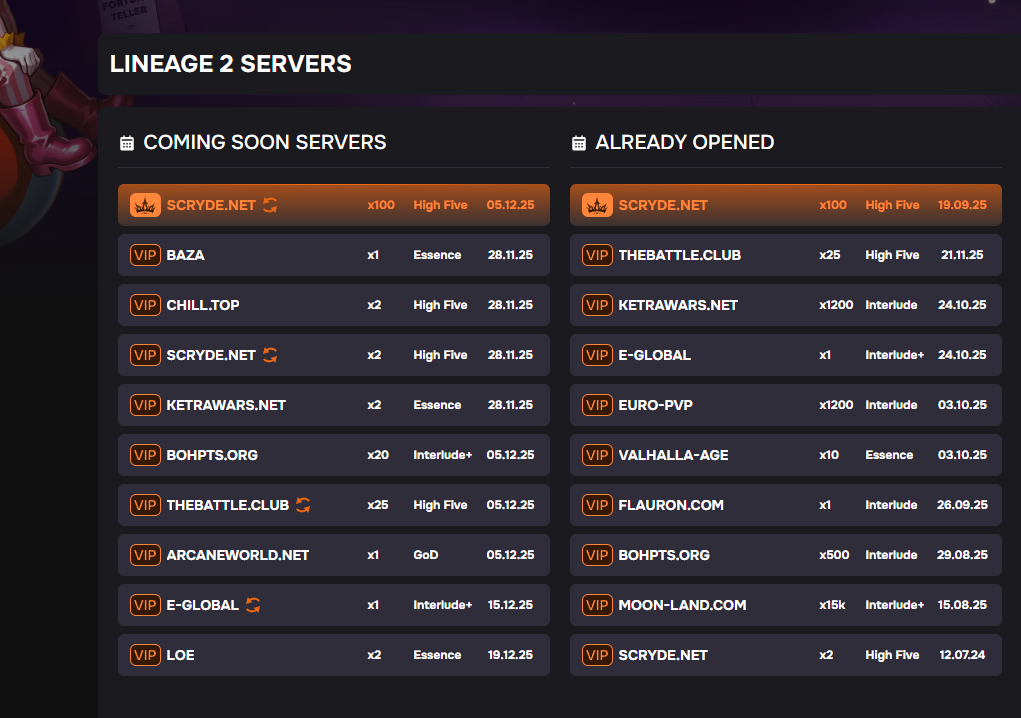Click the VIP badge on ARCANEWORLD.NET row
The width and height of the screenshot is (1021, 718).
[145, 555]
